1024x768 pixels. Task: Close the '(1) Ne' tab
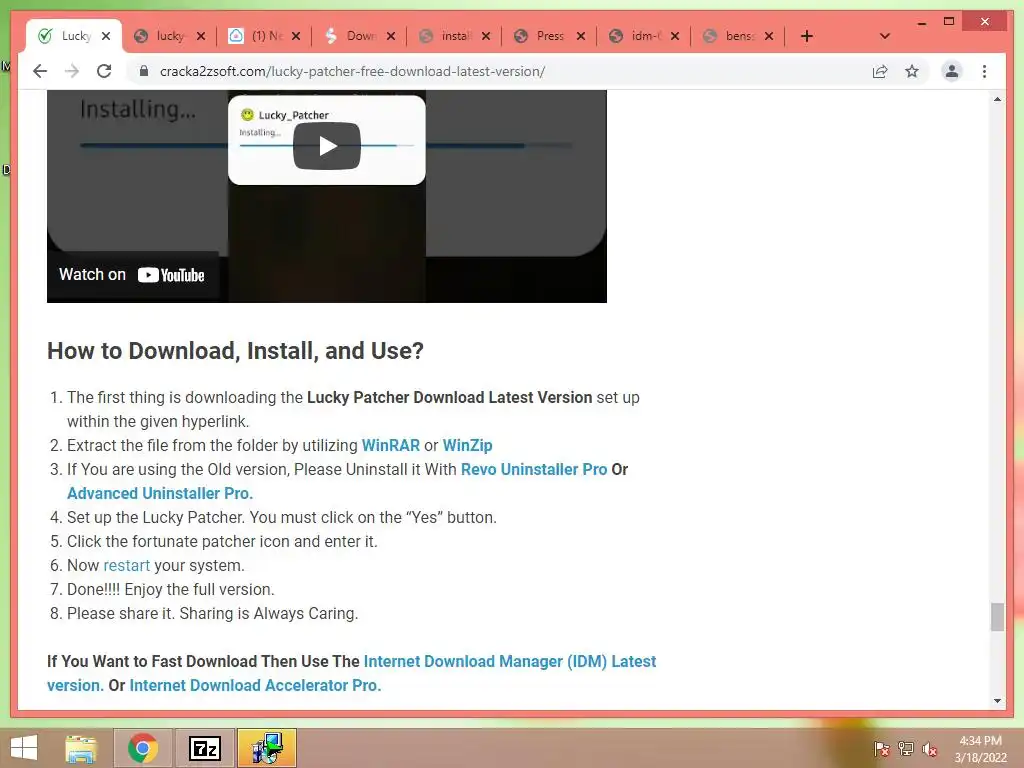pos(296,36)
